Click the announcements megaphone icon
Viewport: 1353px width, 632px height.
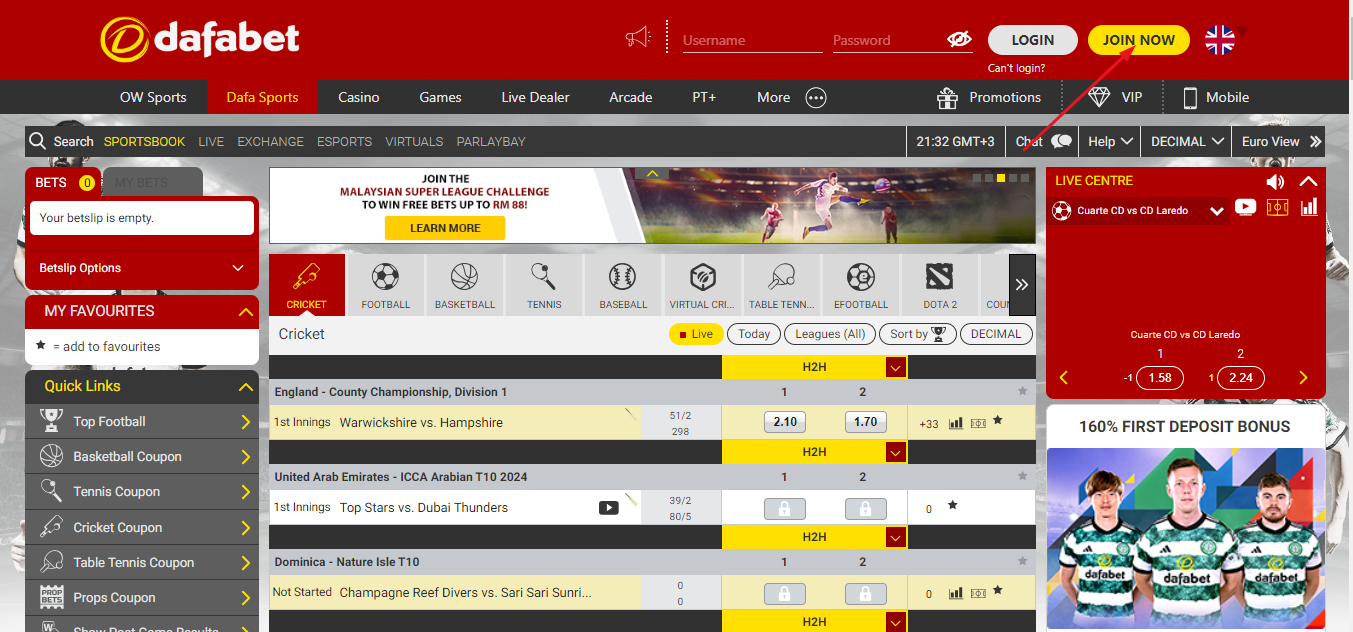(x=637, y=39)
